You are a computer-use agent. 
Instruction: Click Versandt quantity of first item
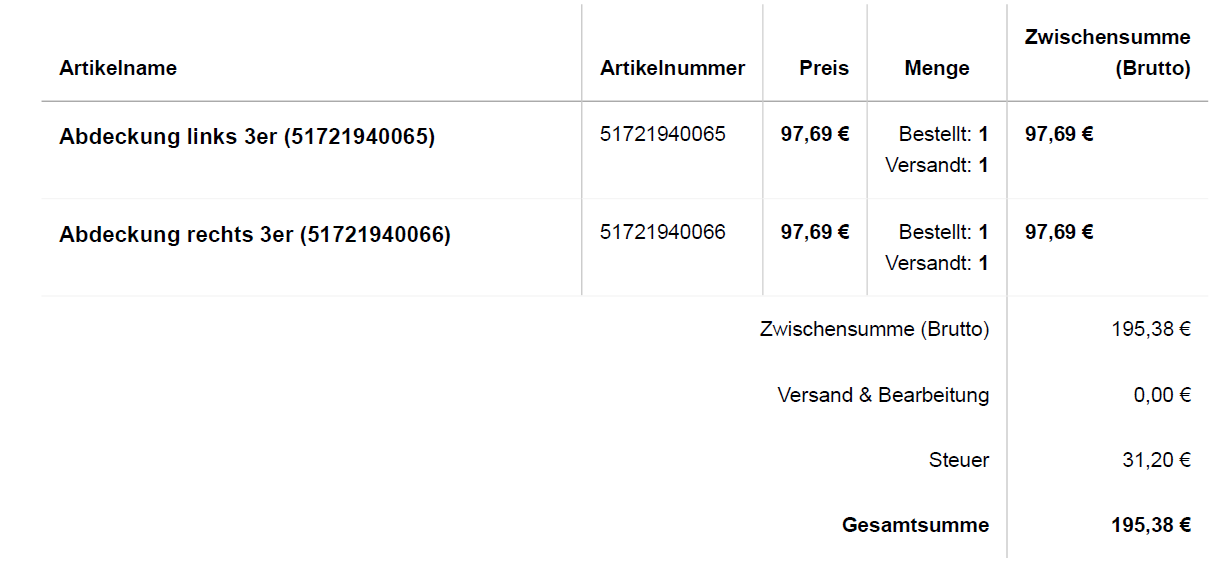(937, 165)
